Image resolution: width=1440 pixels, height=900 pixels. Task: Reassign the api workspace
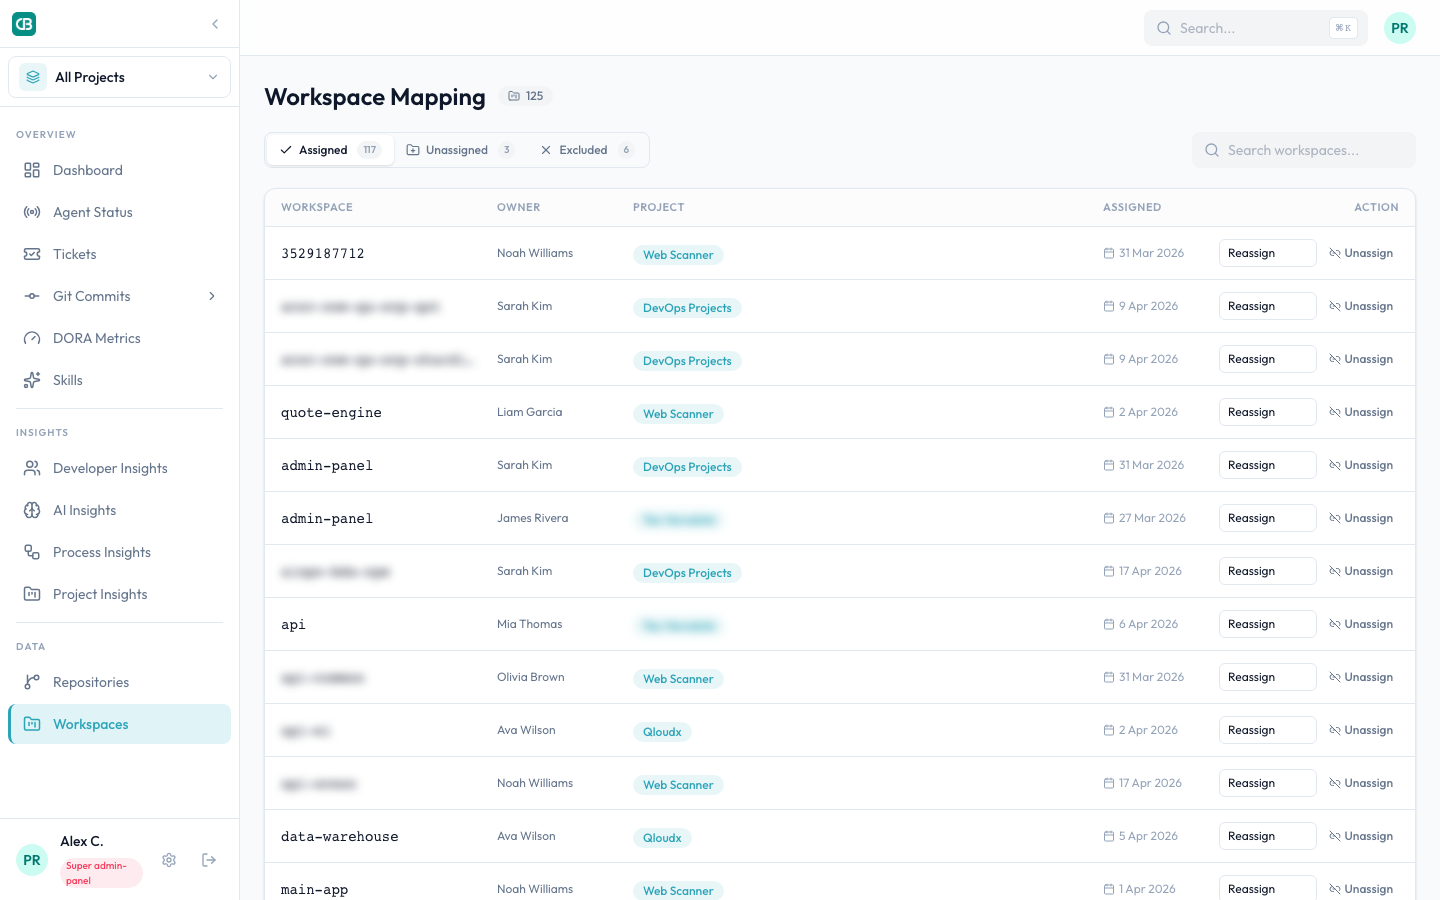pos(1267,624)
